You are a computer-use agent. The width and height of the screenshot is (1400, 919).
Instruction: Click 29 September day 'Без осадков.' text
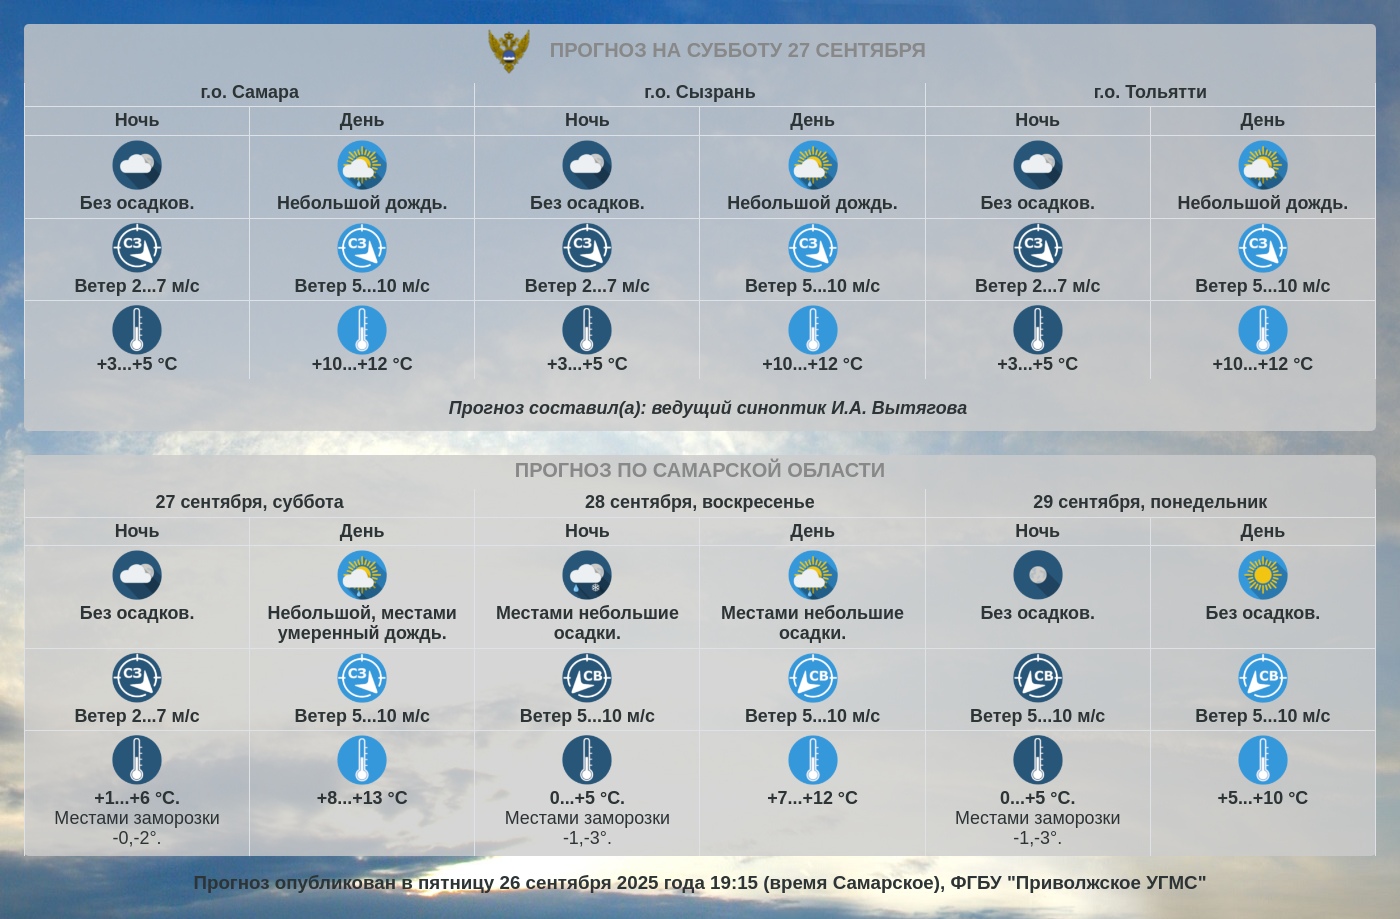tap(1263, 613)
